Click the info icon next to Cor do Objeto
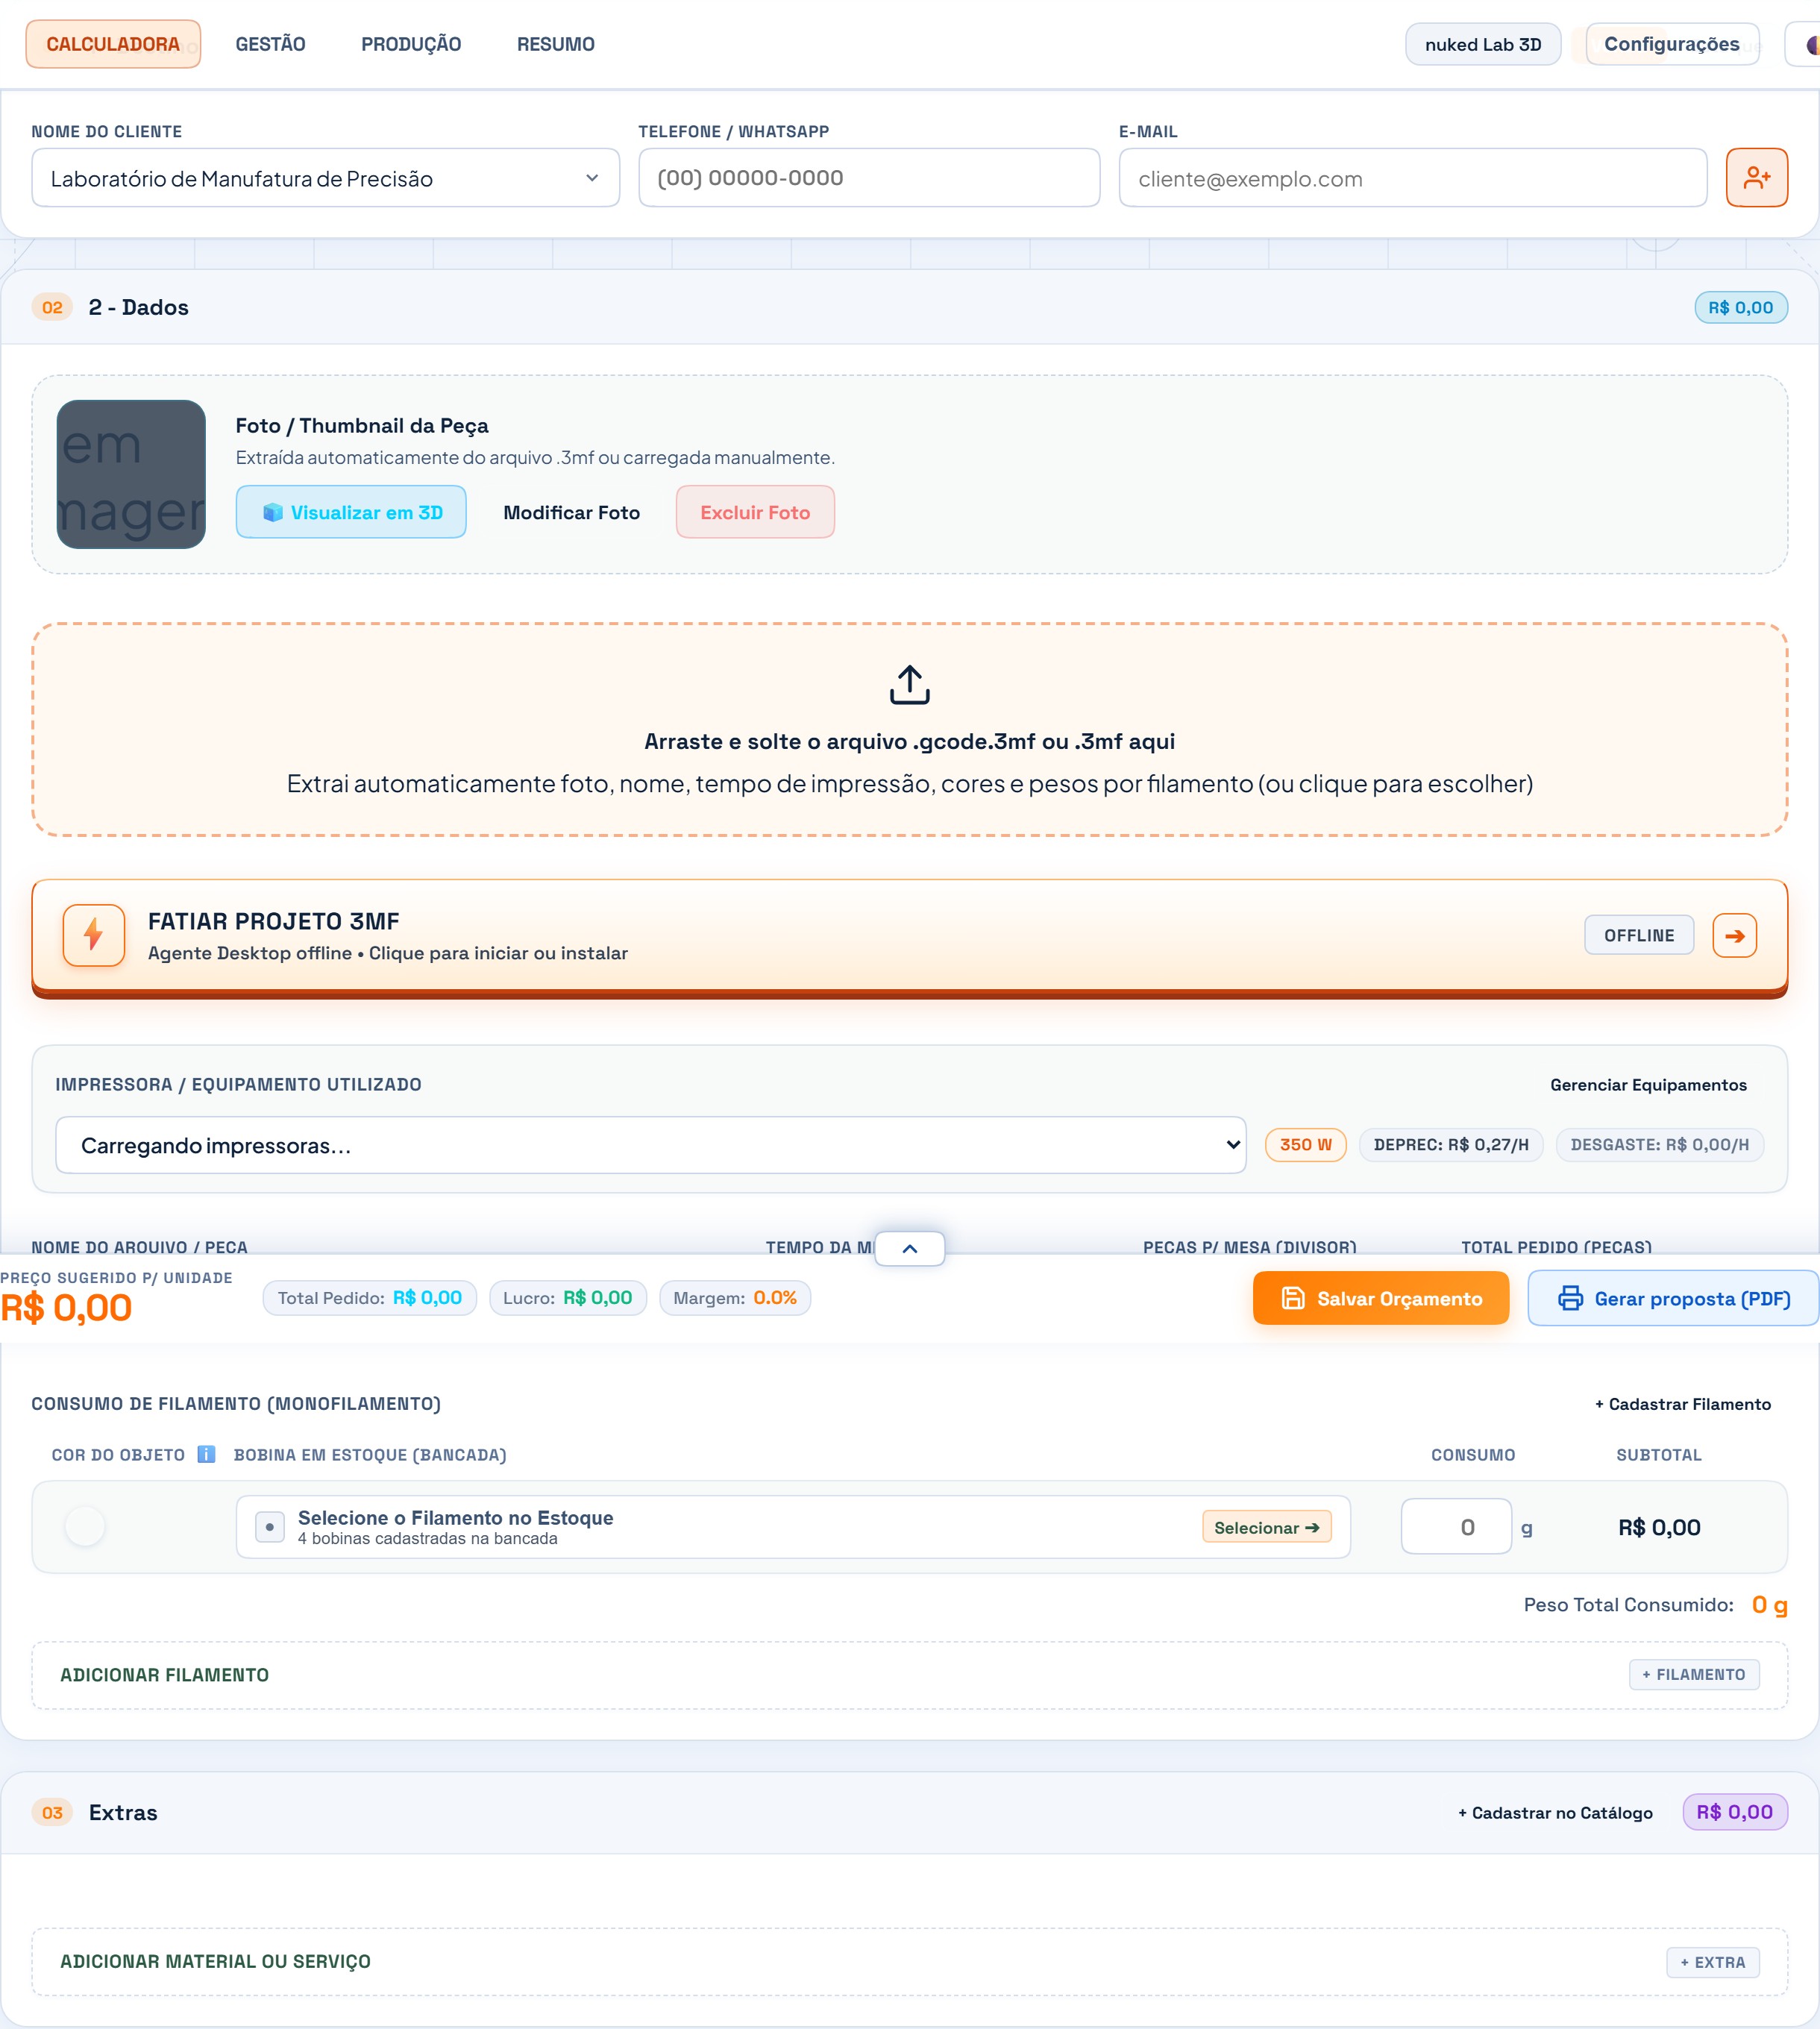This screenshot has width=1820, height=2029. point(206,1454)
